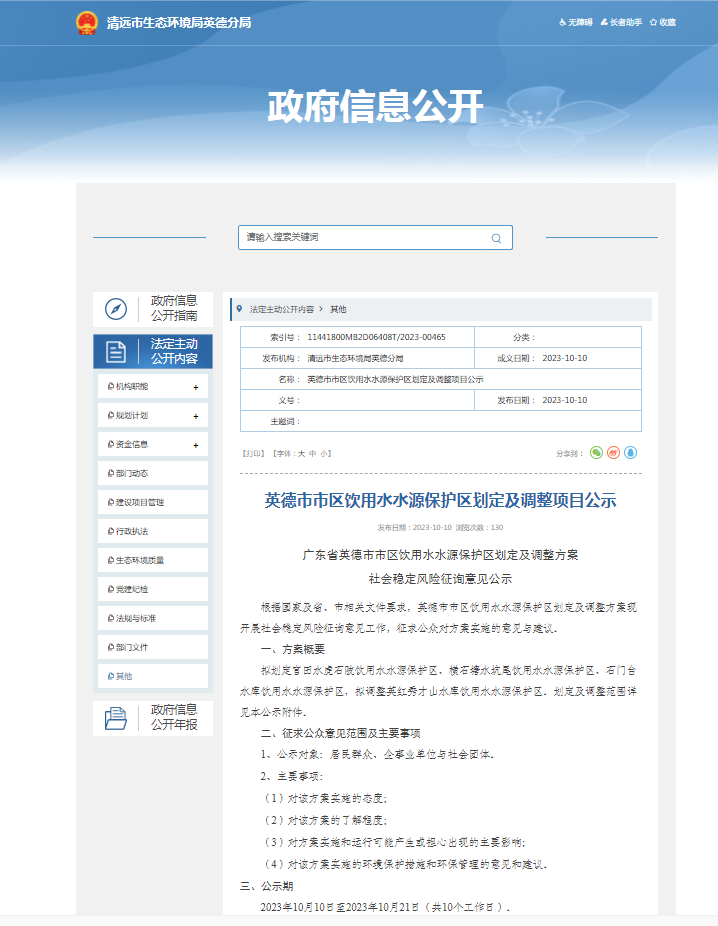Click 法定主动公开内容 document icon
Viewport: 718px width, 926px height.
[115, 351]
